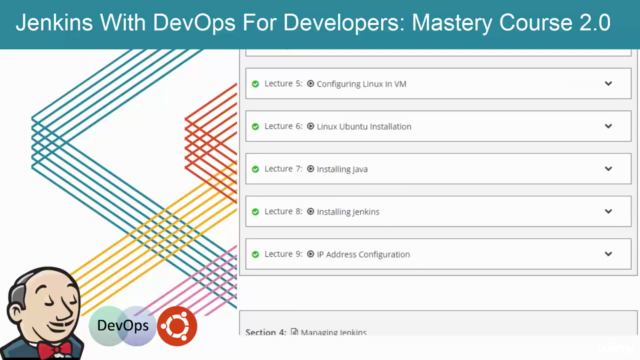Click the 'Managing Jenkins' section title

tap(333, 332)
